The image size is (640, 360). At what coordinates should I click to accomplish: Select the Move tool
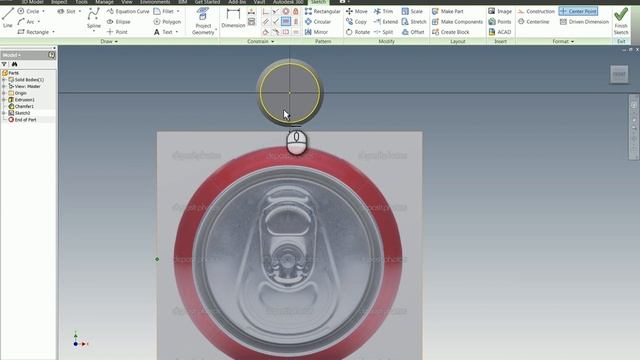click(x=357, y=11)
